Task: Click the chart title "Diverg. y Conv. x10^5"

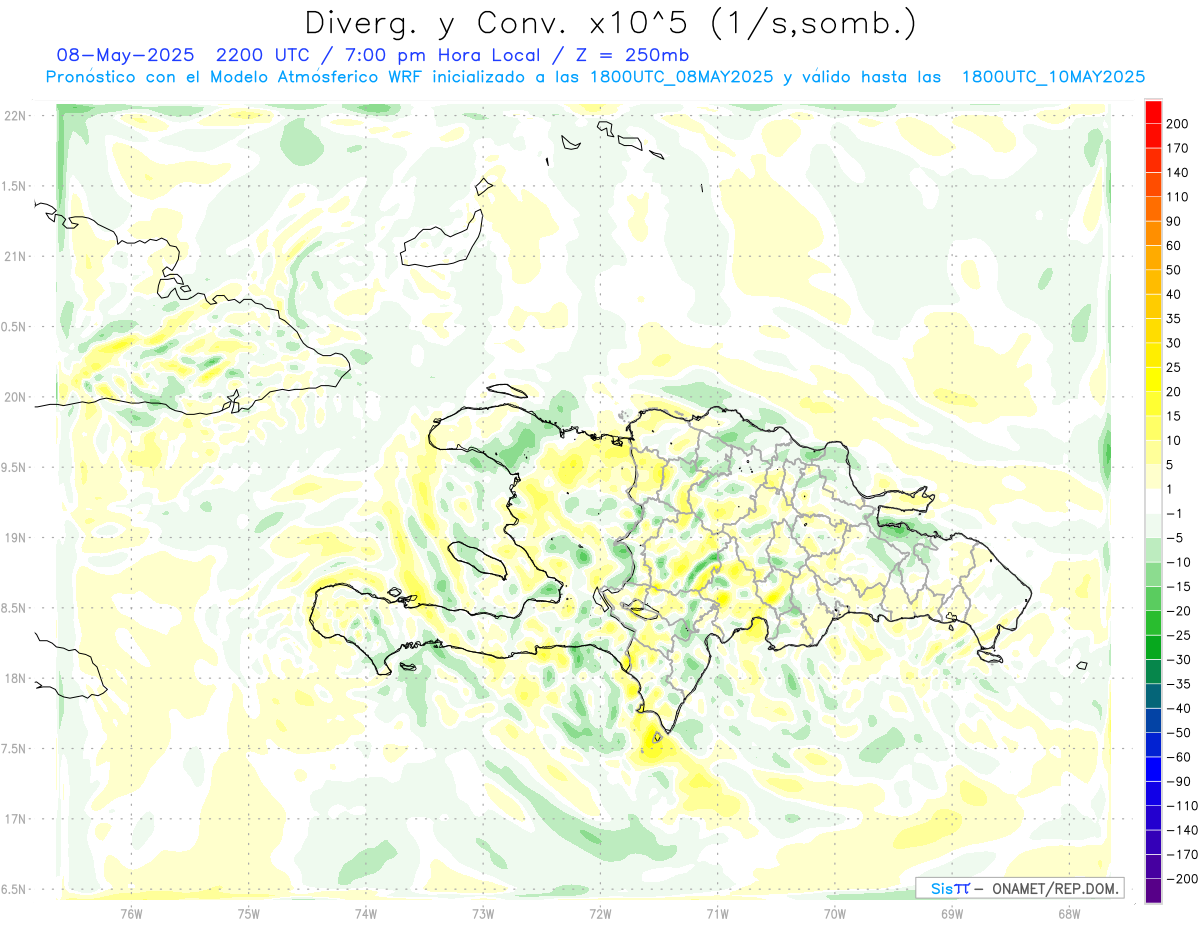Action: pyautogui.click(x=498, y=22)
